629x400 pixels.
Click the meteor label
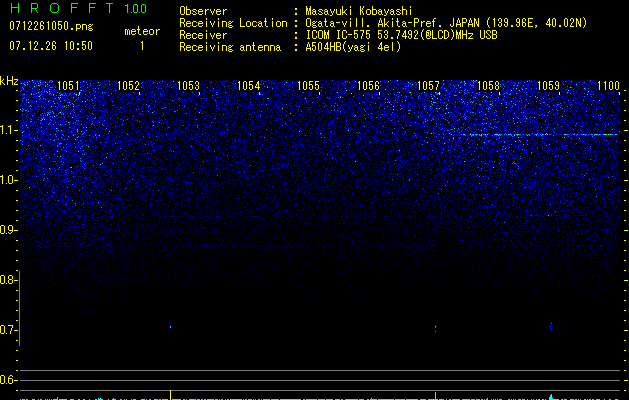[x=142, y=31]
